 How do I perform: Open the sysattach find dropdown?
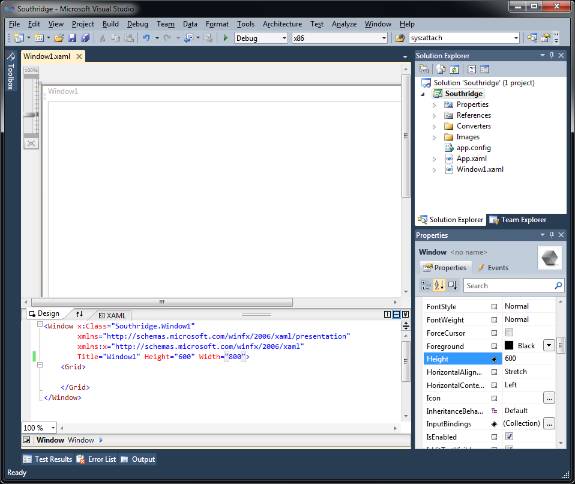516,38
